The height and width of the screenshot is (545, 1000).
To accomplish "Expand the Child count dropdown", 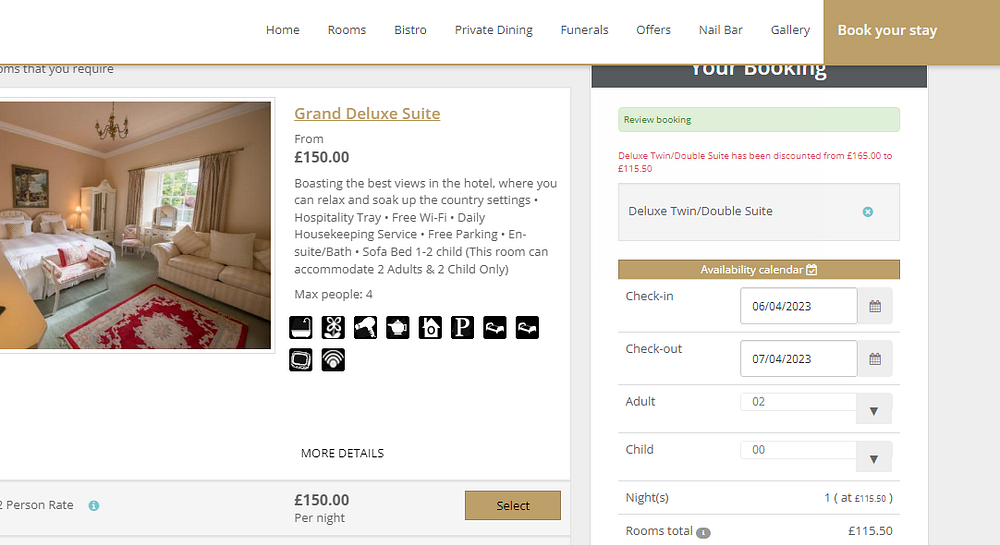I will point(874,457).
